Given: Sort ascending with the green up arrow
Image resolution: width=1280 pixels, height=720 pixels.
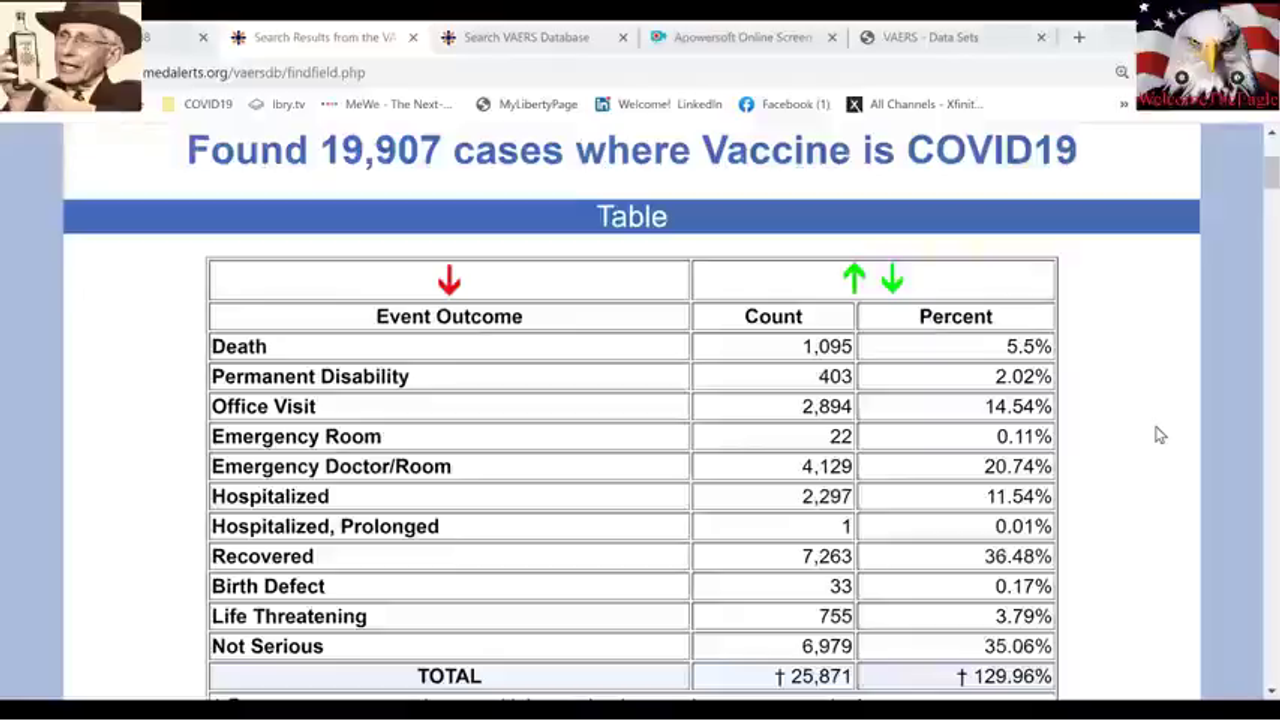Looking at the screenshot, I should (x=853, y=279).
